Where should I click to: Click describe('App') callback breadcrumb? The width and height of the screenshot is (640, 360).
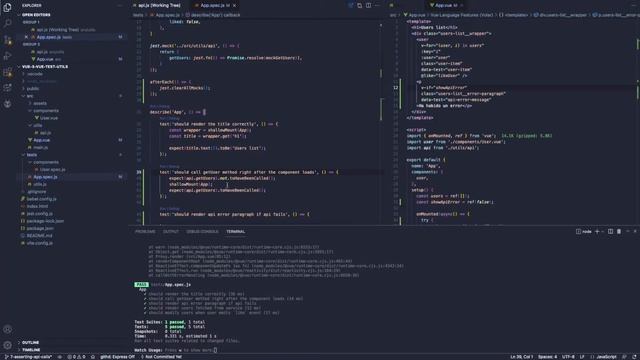213,15
